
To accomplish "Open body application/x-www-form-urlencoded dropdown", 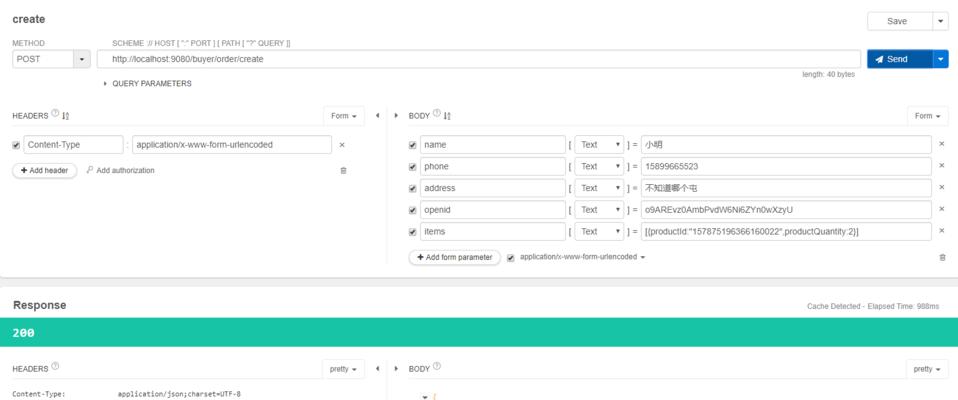I will 582,257.
